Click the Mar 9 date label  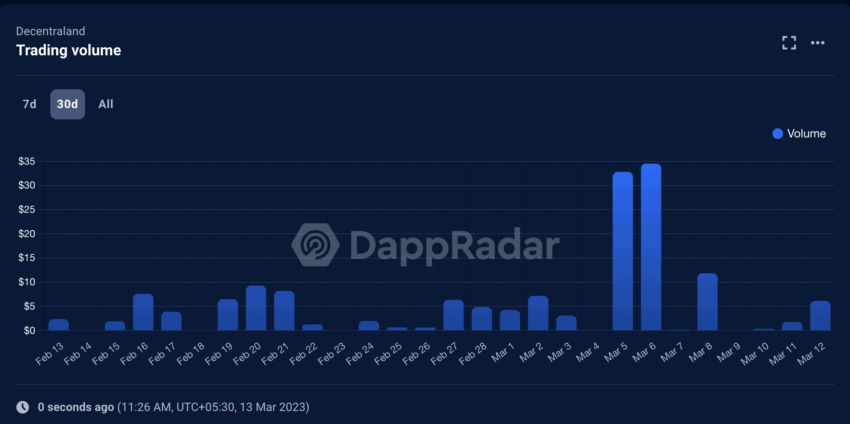(729, 352)
